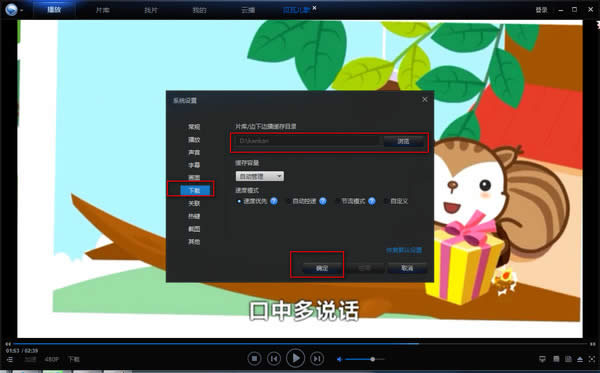Image resolution: width=600 pixels, height=373 pixels.
Task: Open the 缓存容量 dropdown showing 自动管理
Action: (x=260, y=176)
